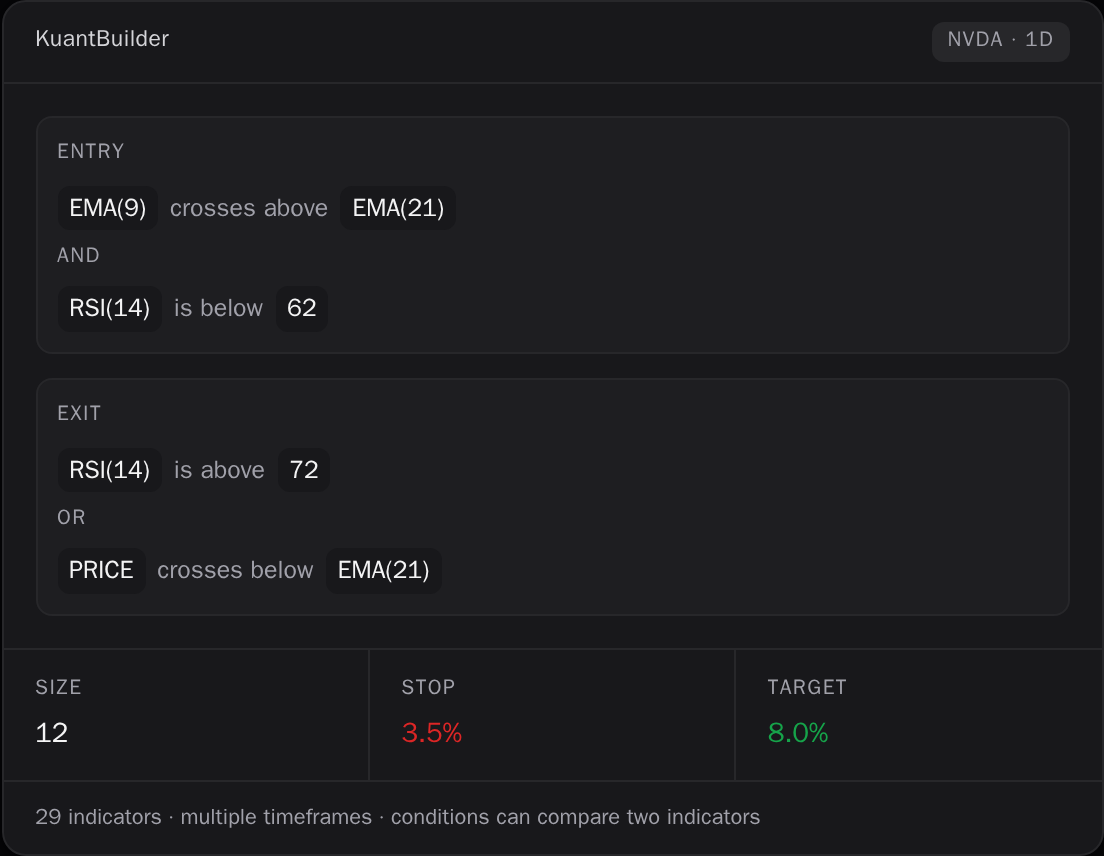Image resolution: width=1104 pixels, height=856 pixels.
Task: Click the KuantBuilder title
Action: (102, 39)
